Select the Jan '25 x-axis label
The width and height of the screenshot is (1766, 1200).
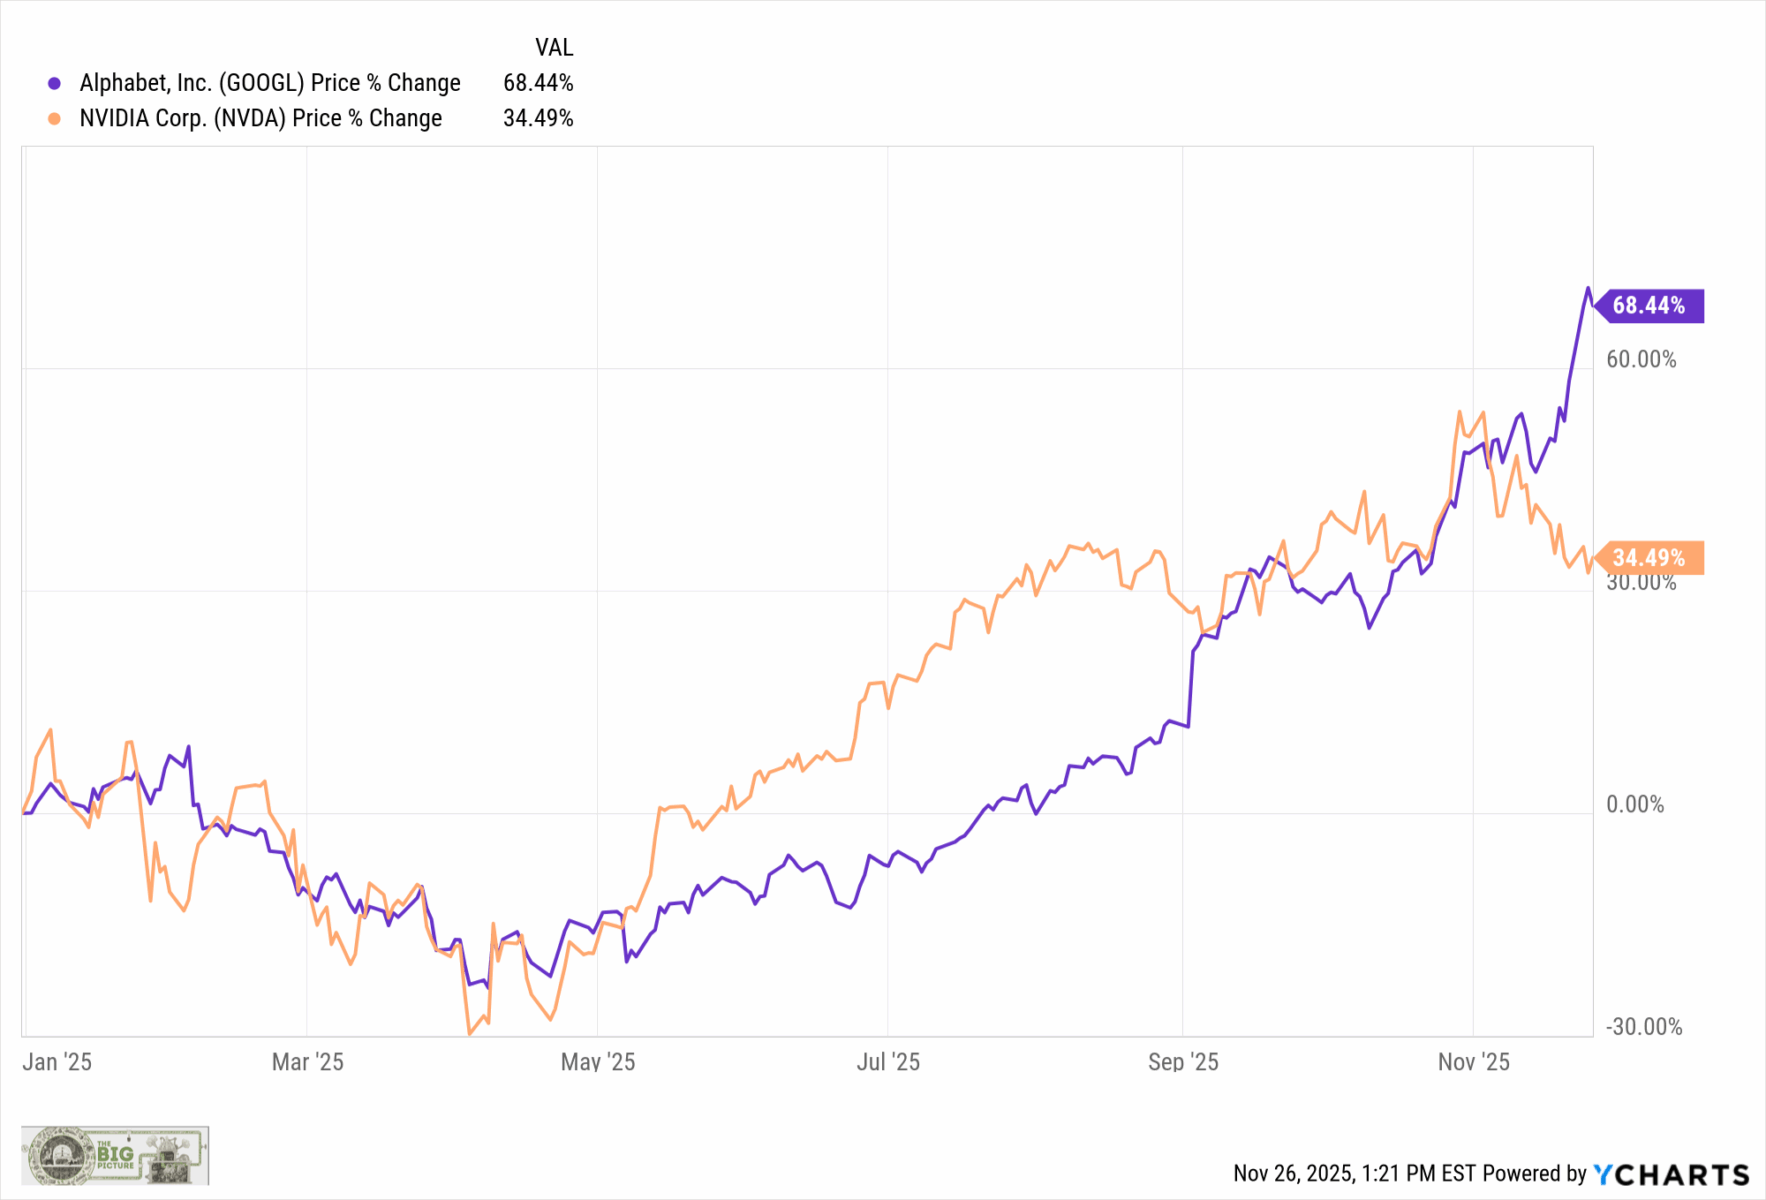click(57, 1062)
